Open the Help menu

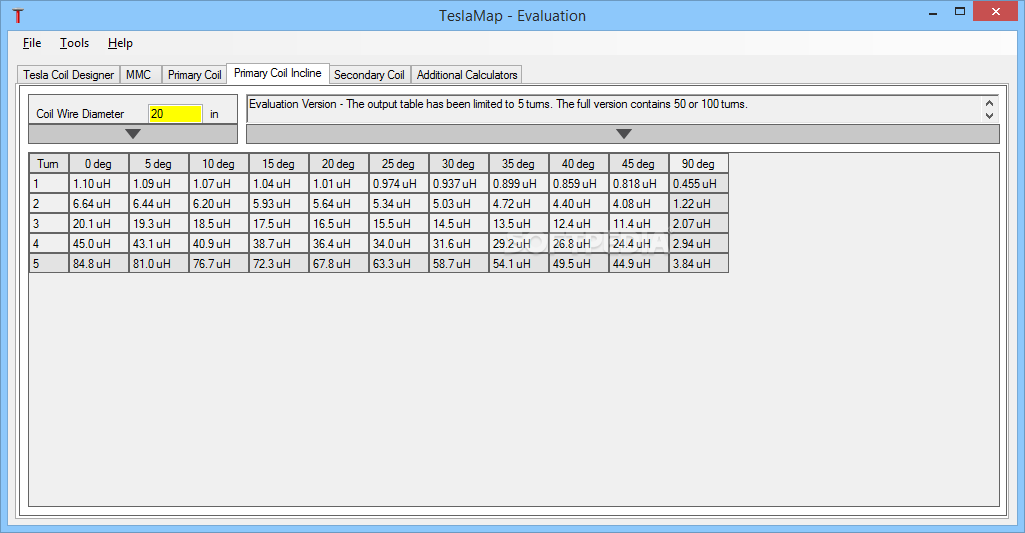(120, 43)
